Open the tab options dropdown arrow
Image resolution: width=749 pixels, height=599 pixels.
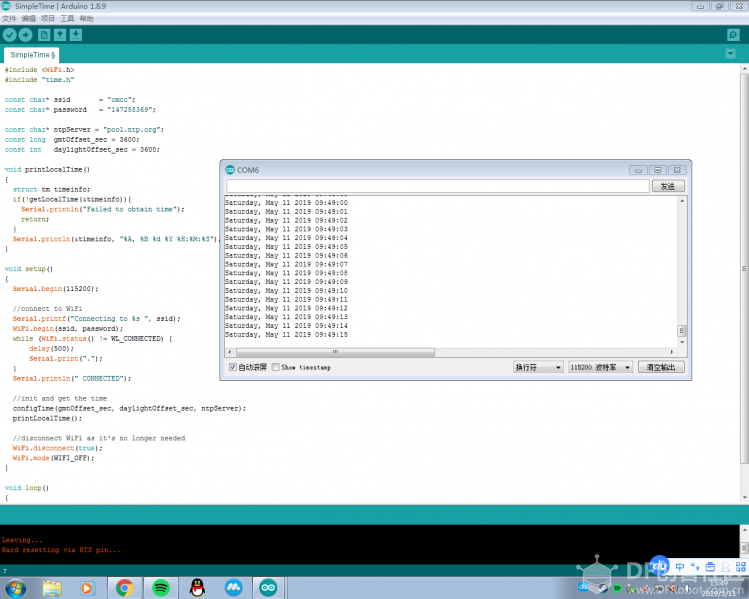(730, 54)
